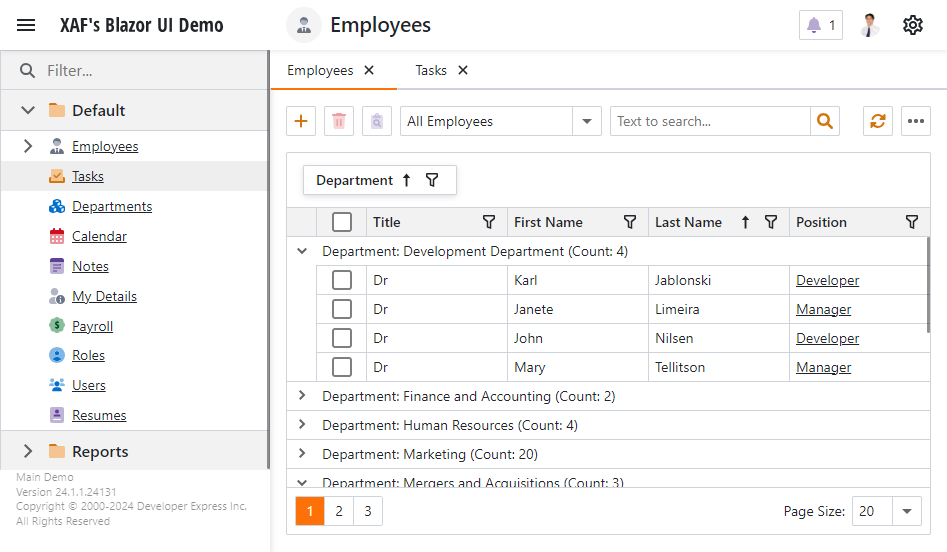Screen dimensions: 947x552
Task: Expand the Human Resources group
Action: tap(302, 425)
